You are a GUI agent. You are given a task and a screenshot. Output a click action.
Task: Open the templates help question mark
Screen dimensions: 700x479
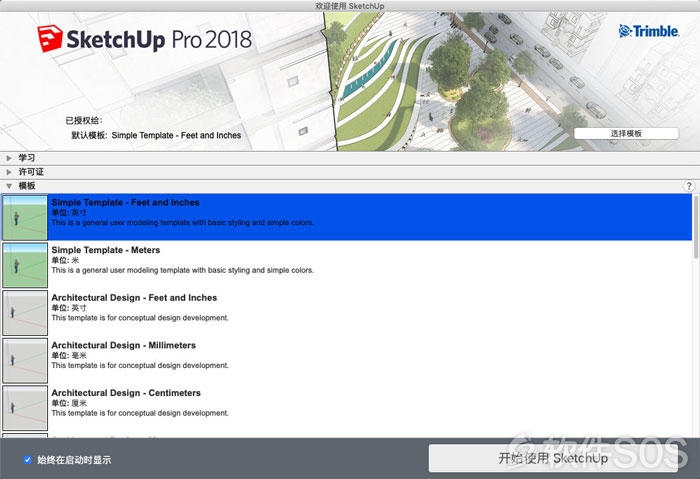pyautogui.click(x=688, y=186)
